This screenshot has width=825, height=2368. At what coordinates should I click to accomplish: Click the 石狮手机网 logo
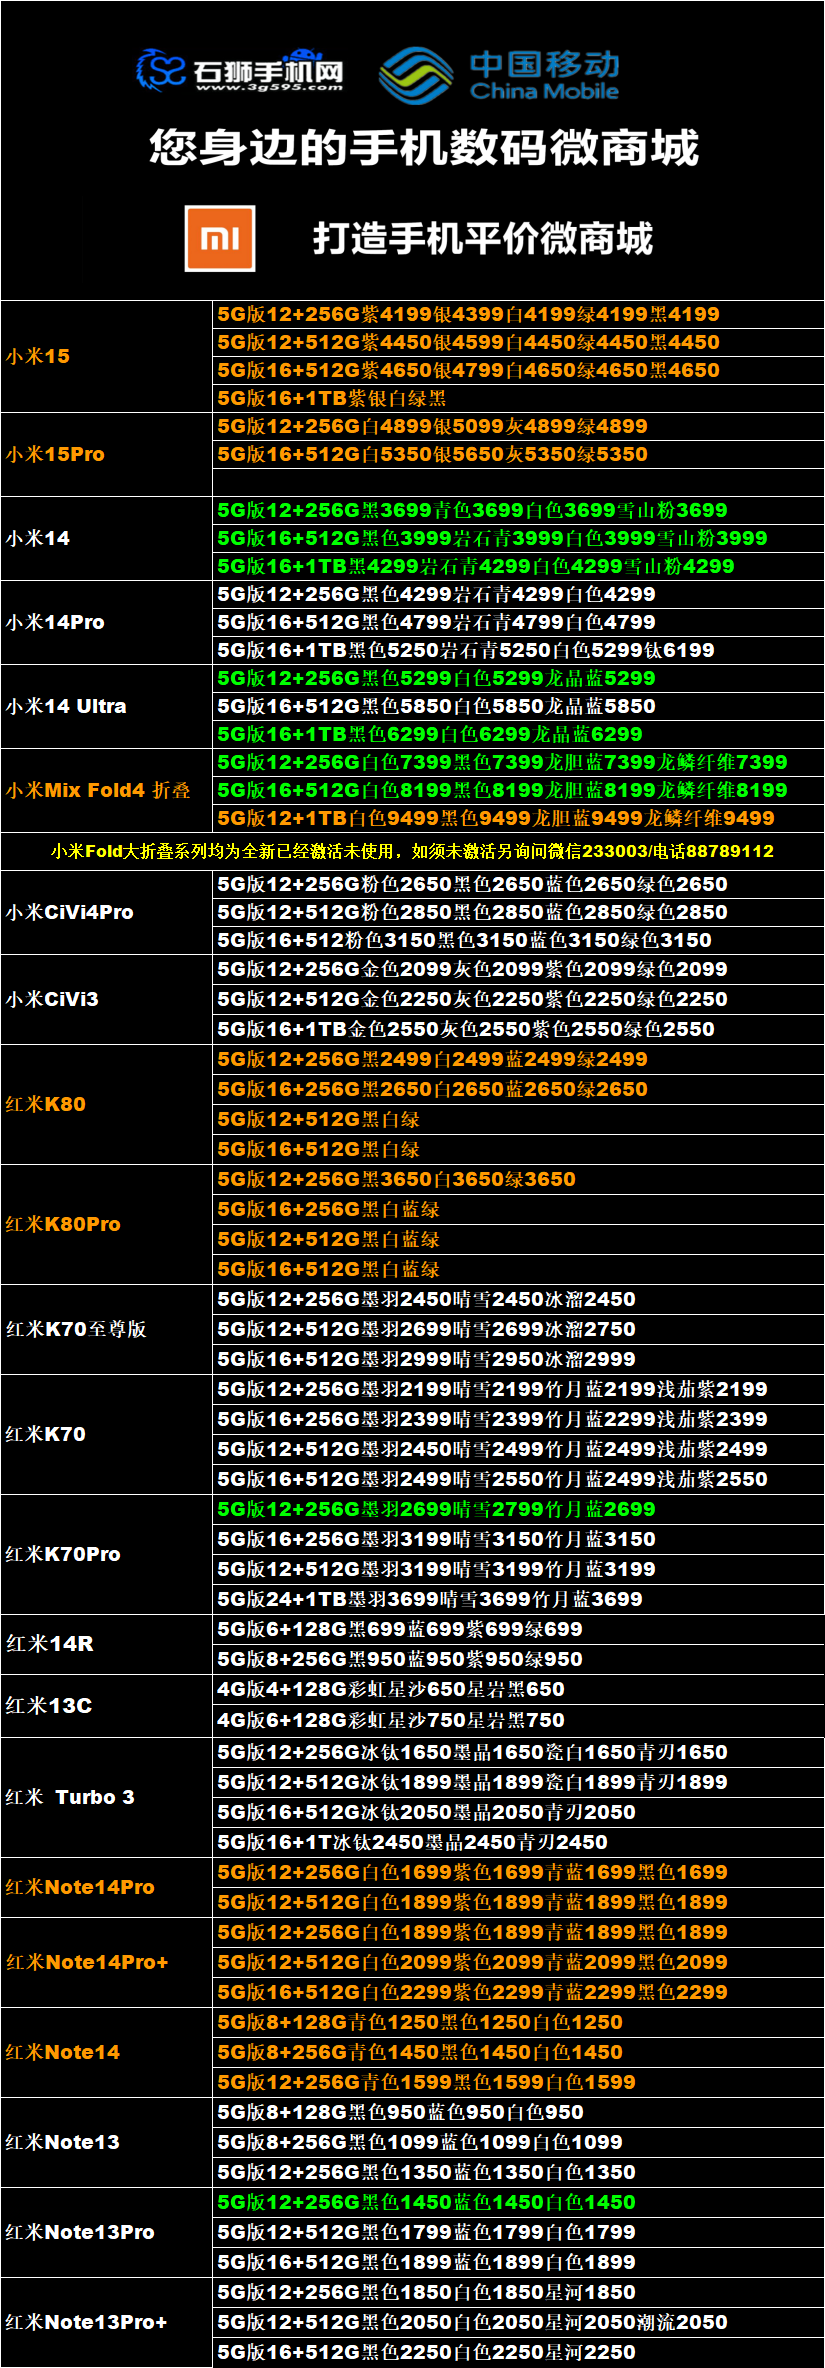click(x=240, y=70)
